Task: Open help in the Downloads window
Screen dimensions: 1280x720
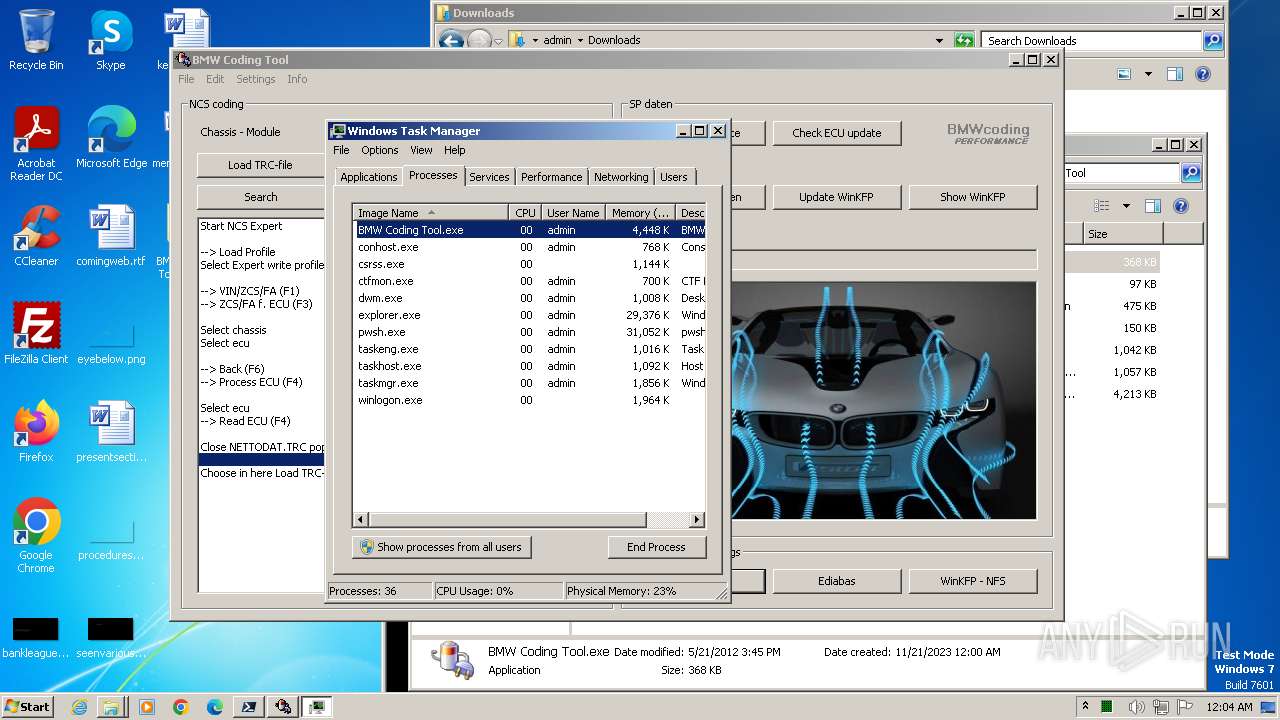Action: coord(1203,74)
